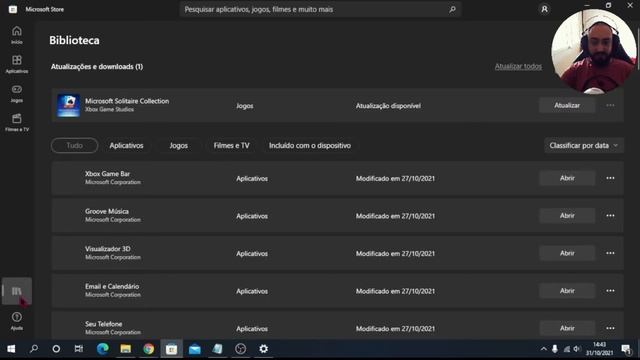Select the Email e Calendário app name
This screenshot has width=640, height=360.
coord(112,286)
